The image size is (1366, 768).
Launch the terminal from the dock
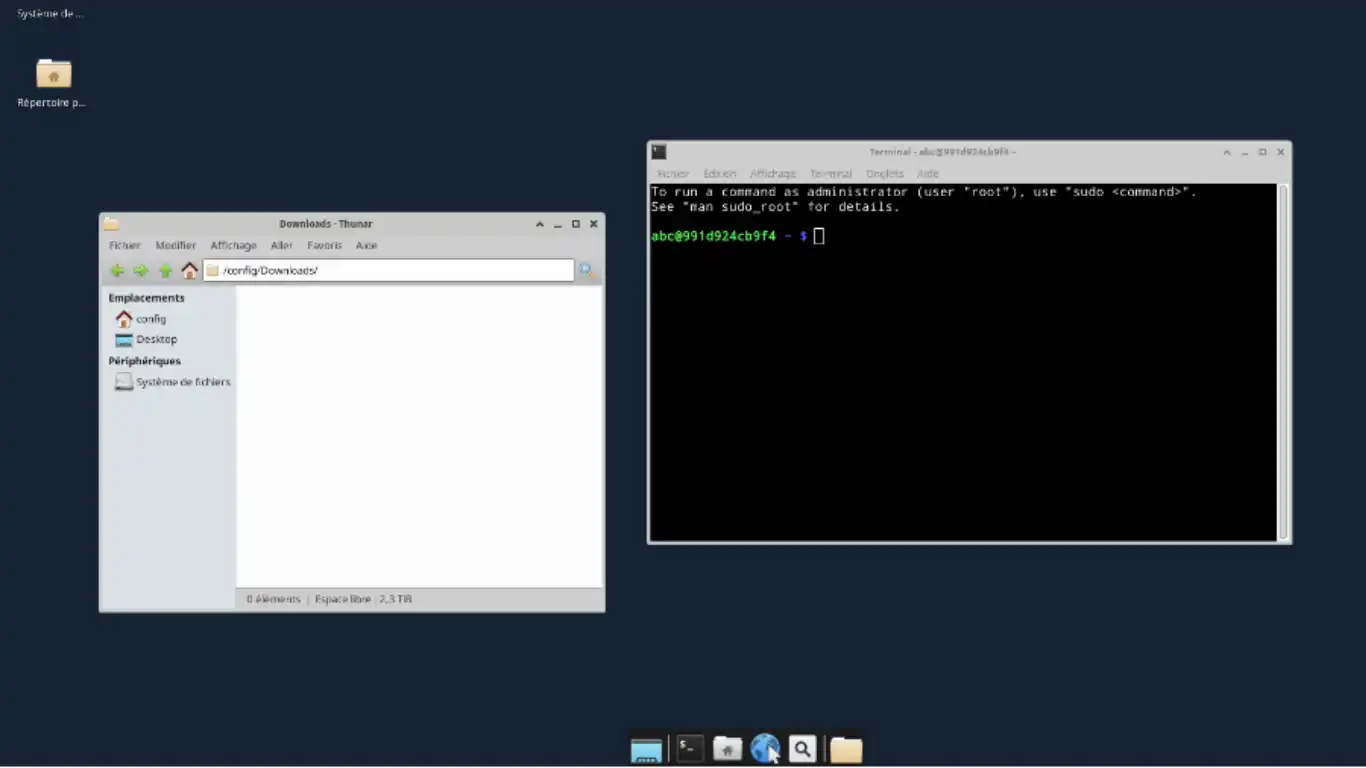point(690,749)
